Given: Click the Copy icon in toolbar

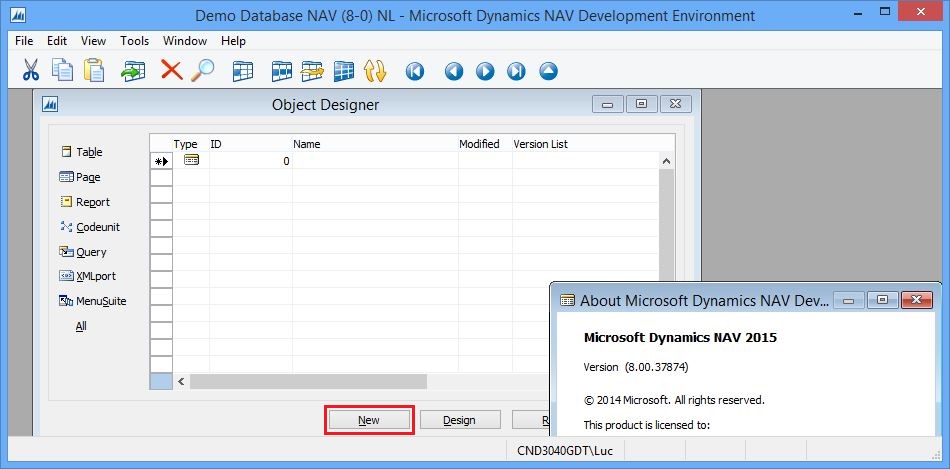Looking at the screenshot, I should [62, 70].
